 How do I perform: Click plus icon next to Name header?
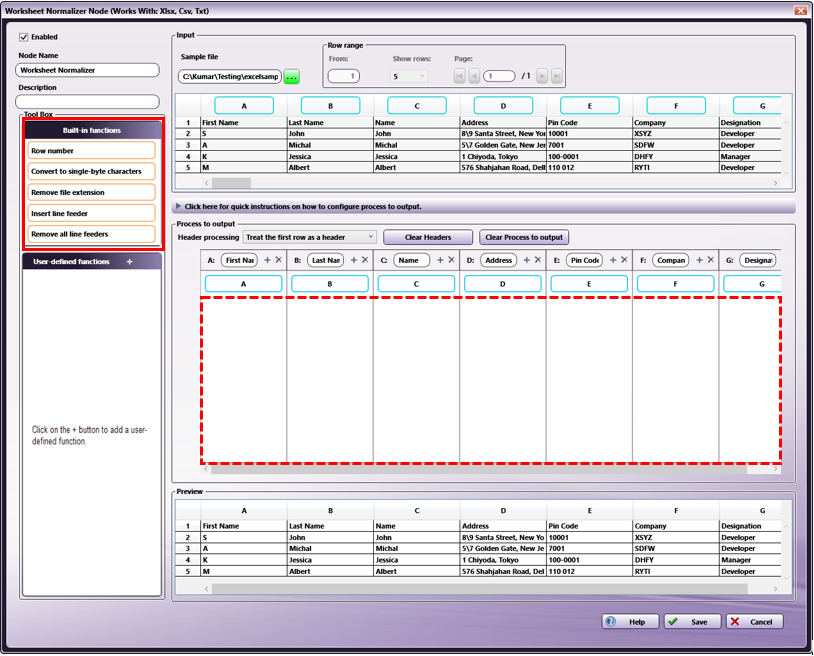(440, 260)
